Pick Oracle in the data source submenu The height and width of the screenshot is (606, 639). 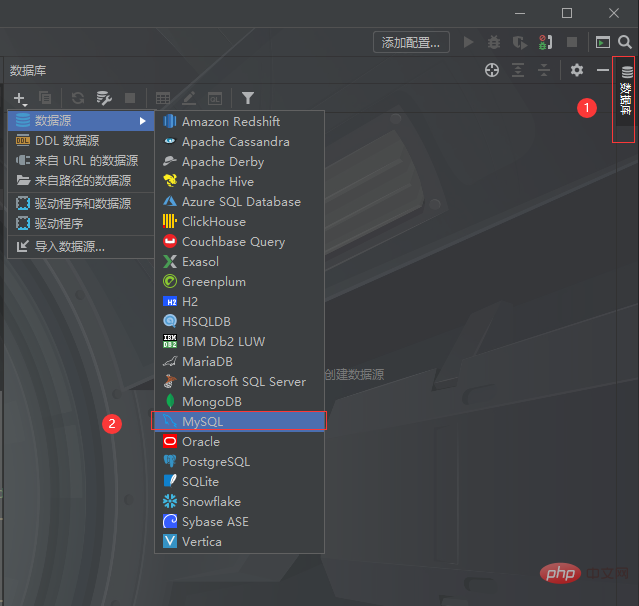200,442
